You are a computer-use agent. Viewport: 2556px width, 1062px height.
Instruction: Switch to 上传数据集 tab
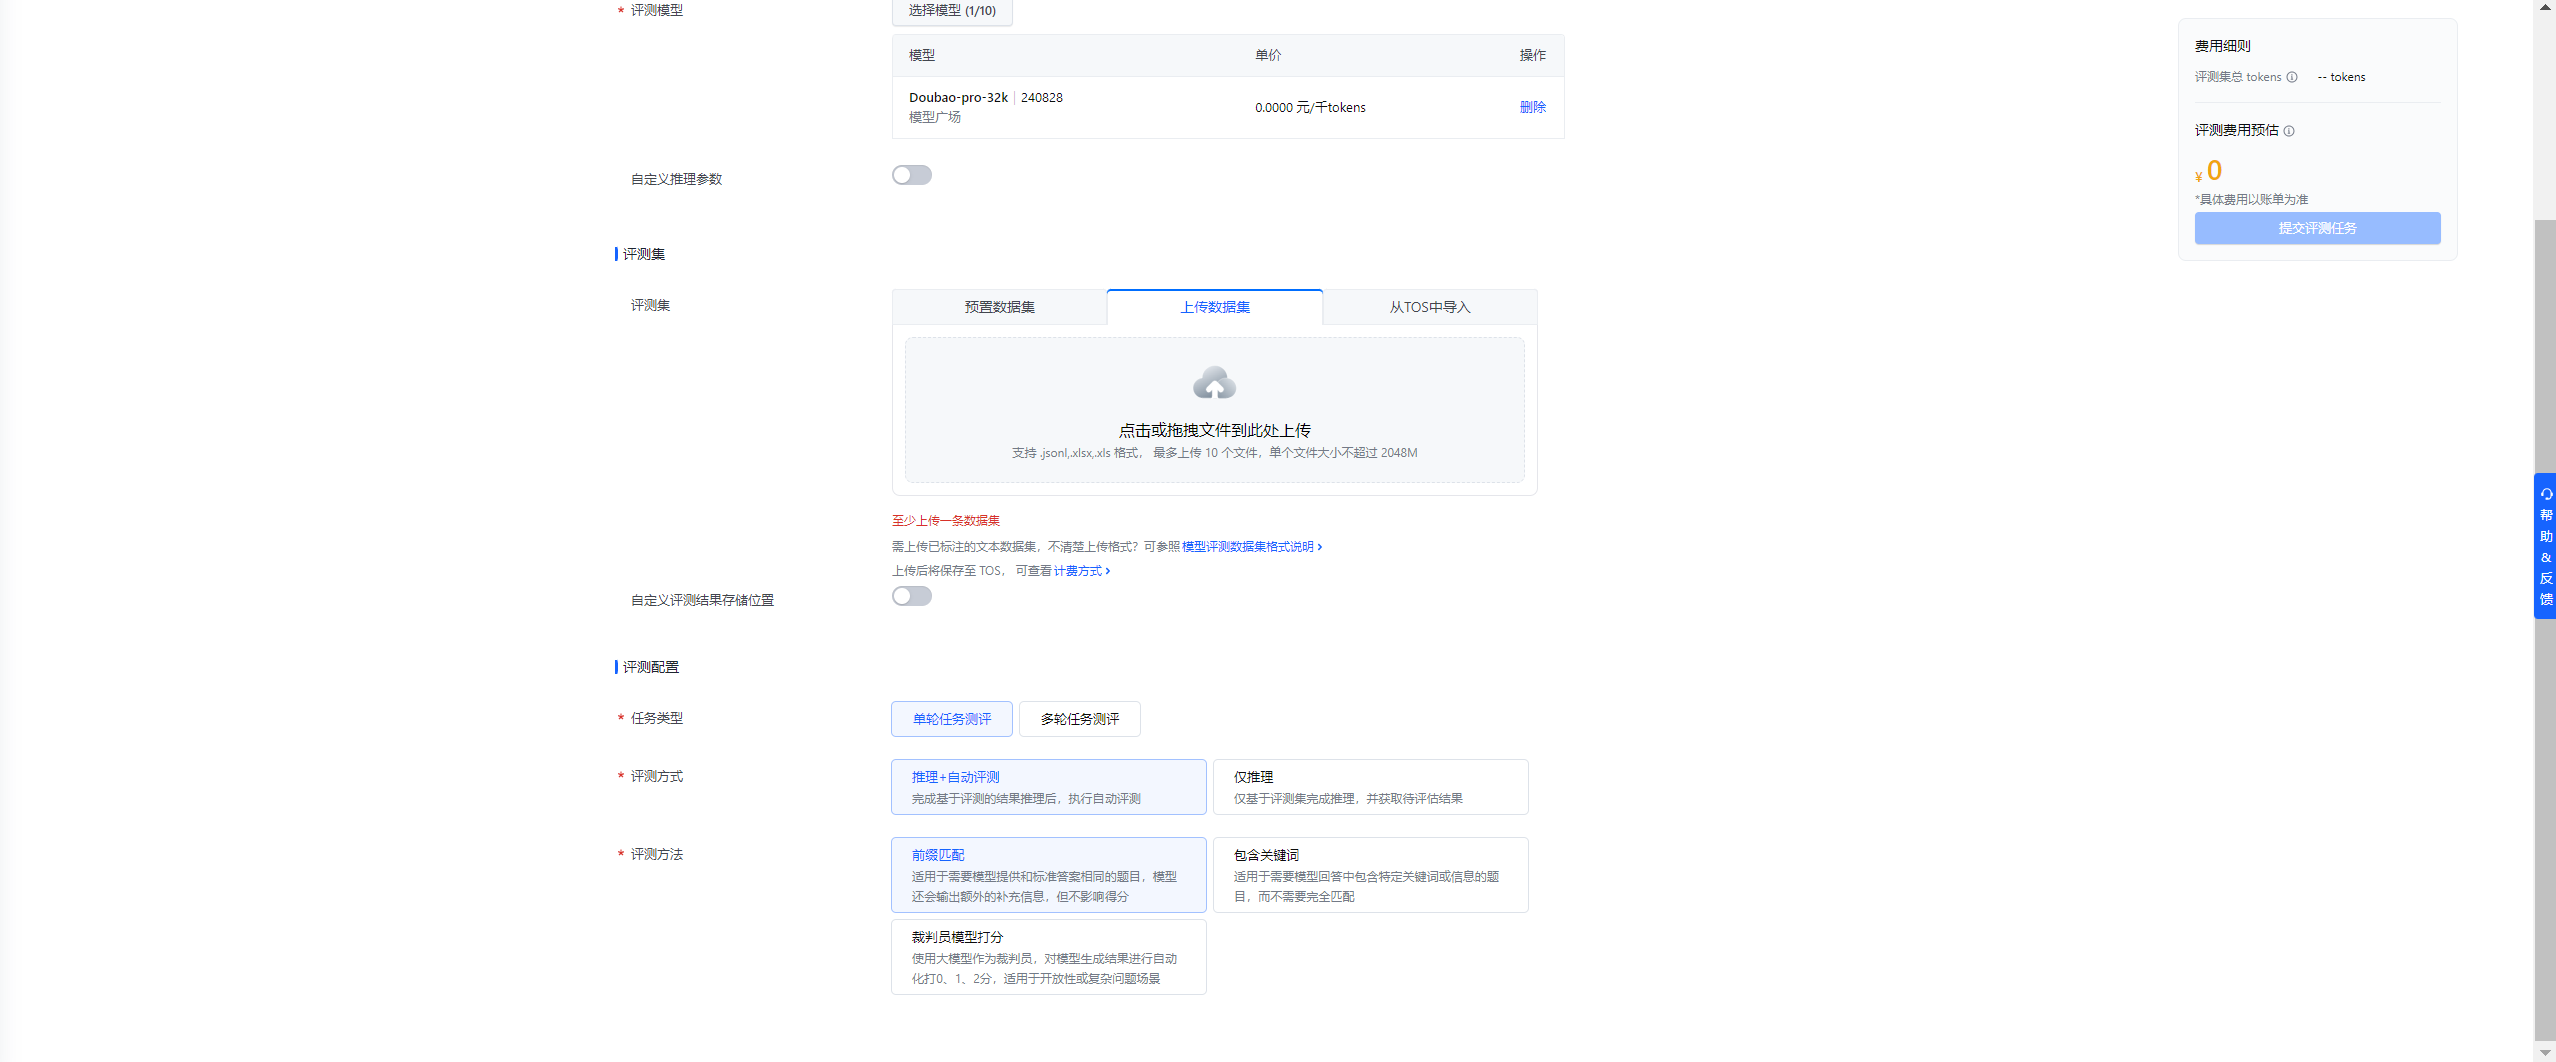pos(1215,307)
